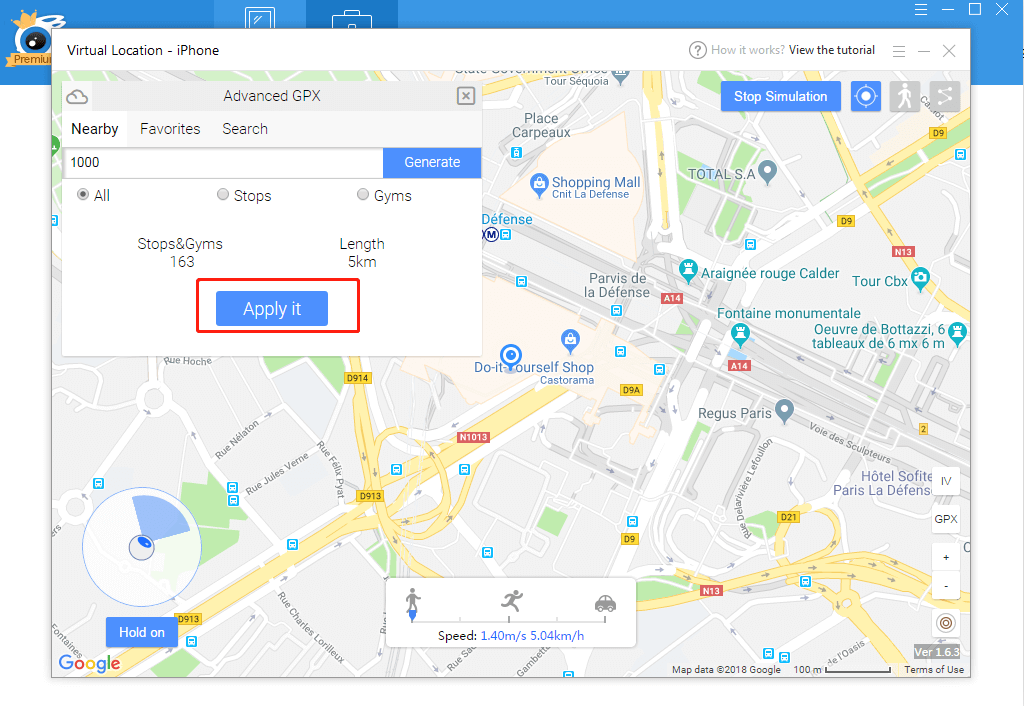This screenshot has width=1024, height=706.
Task: Click the blue current-location pin on map
Action: tap(511, 356)
